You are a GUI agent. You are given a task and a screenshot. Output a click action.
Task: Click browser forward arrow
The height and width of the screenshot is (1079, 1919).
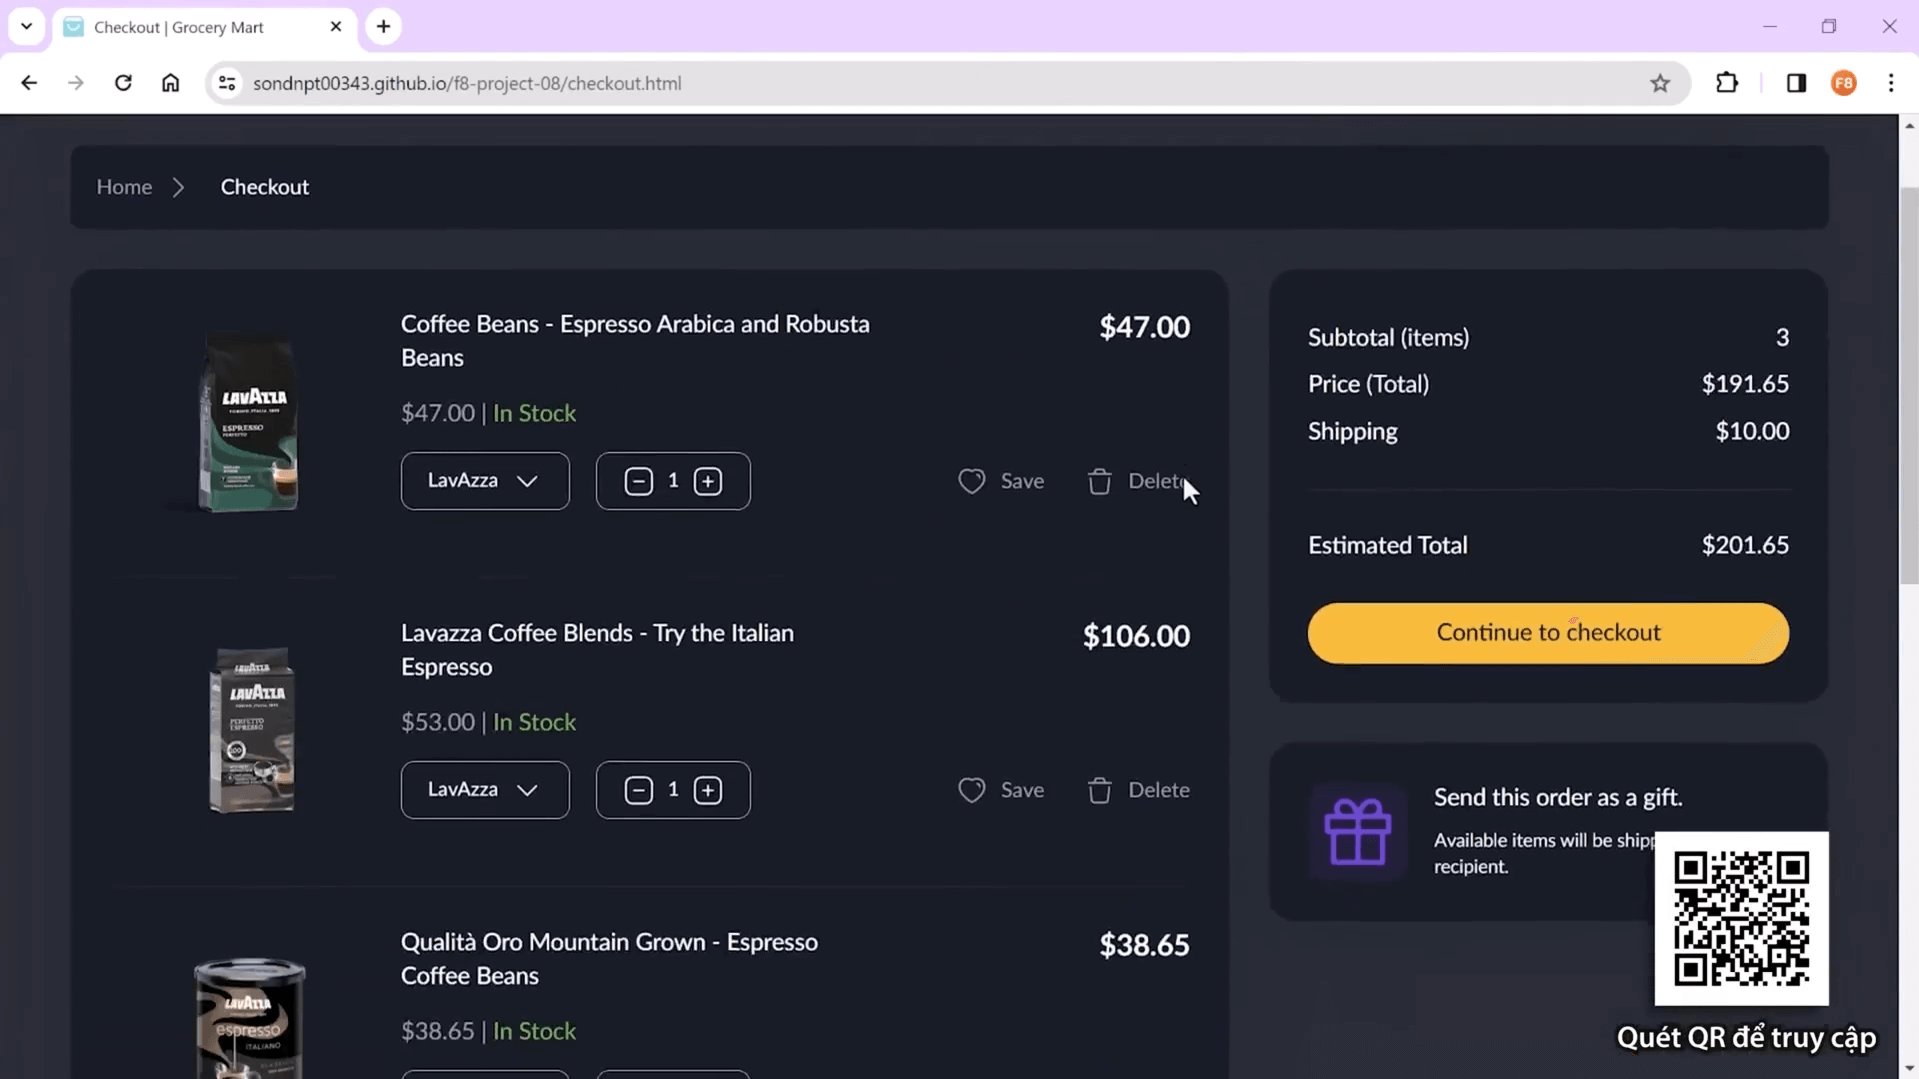point(76,83)
